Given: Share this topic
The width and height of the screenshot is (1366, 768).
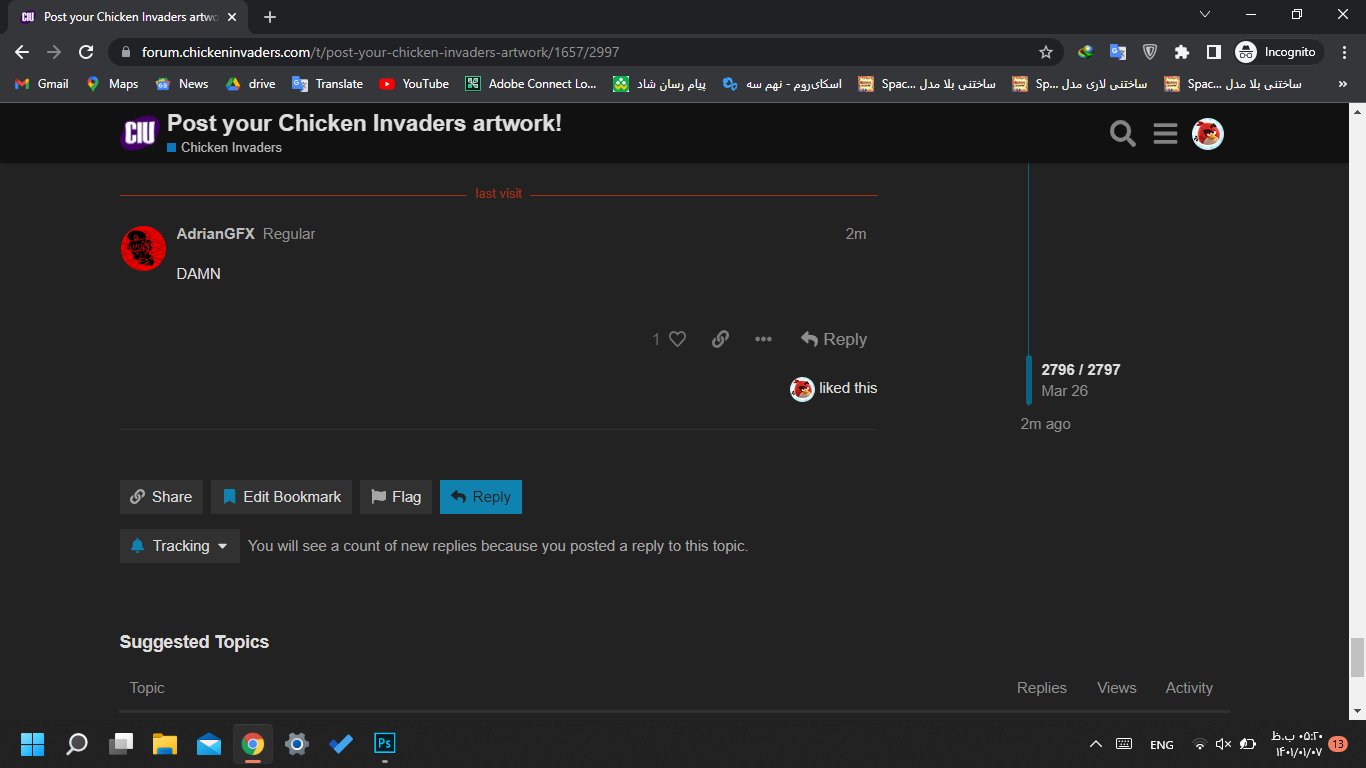Looking at the screenshot, I should pyautogui.click(x=161, y=497).
